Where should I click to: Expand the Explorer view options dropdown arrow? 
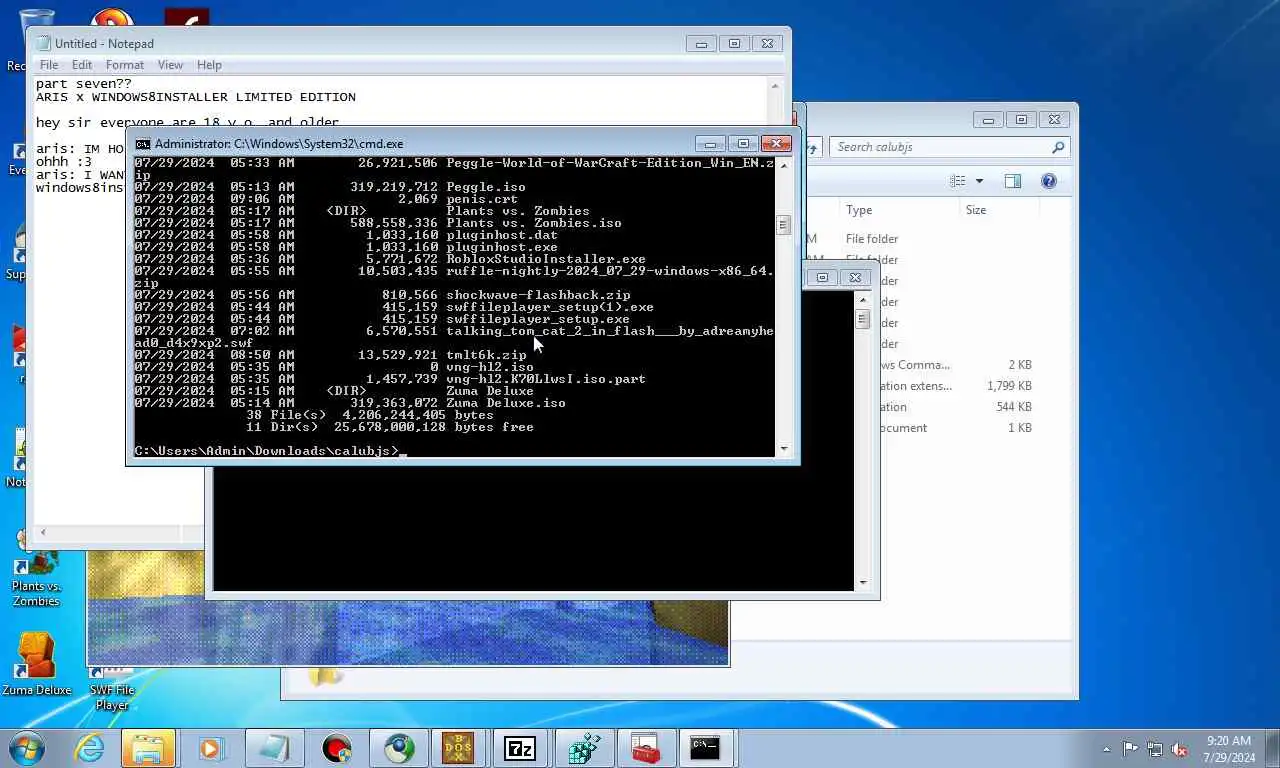click(x=979, y=181)
